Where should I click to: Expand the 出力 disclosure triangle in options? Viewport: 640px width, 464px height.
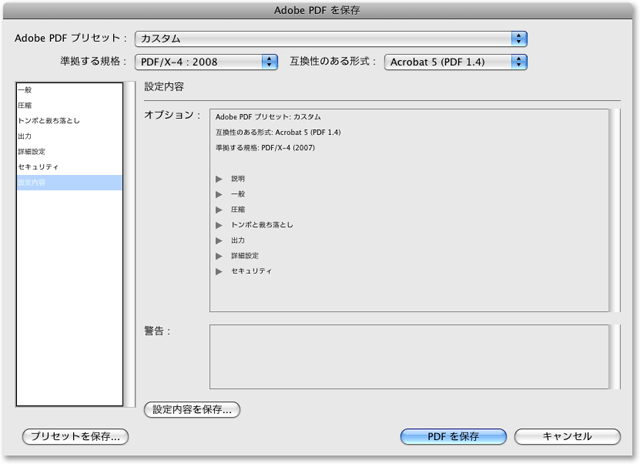218,241
